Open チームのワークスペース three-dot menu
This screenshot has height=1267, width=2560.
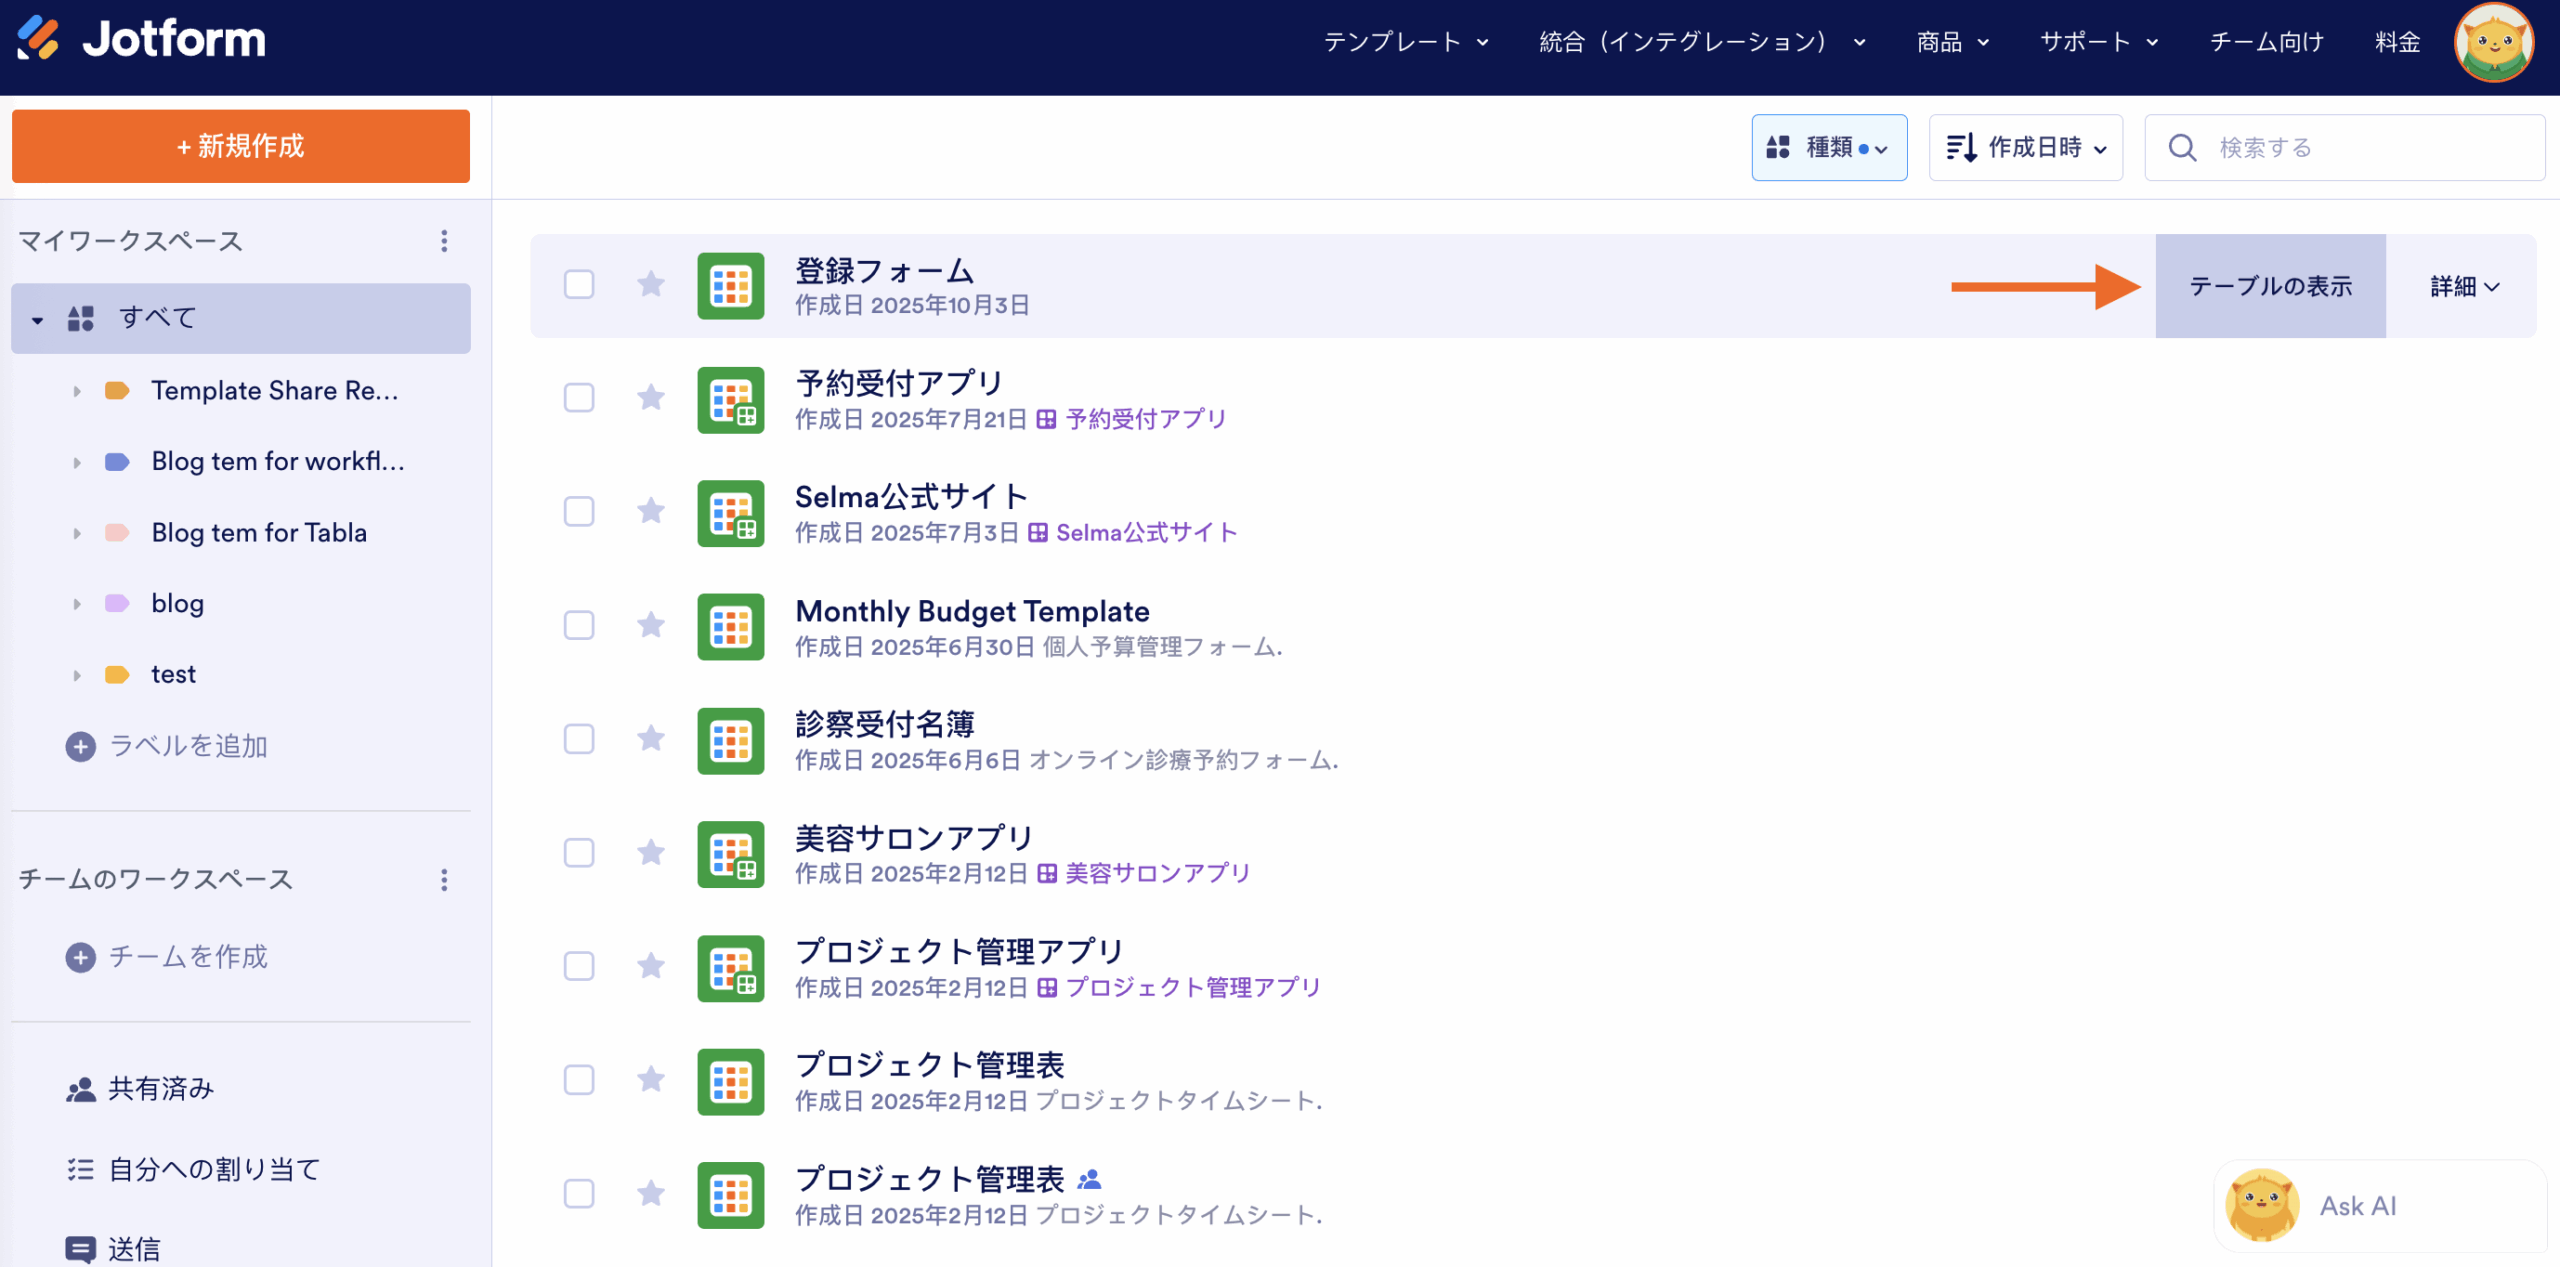click(x=444, y=880)
